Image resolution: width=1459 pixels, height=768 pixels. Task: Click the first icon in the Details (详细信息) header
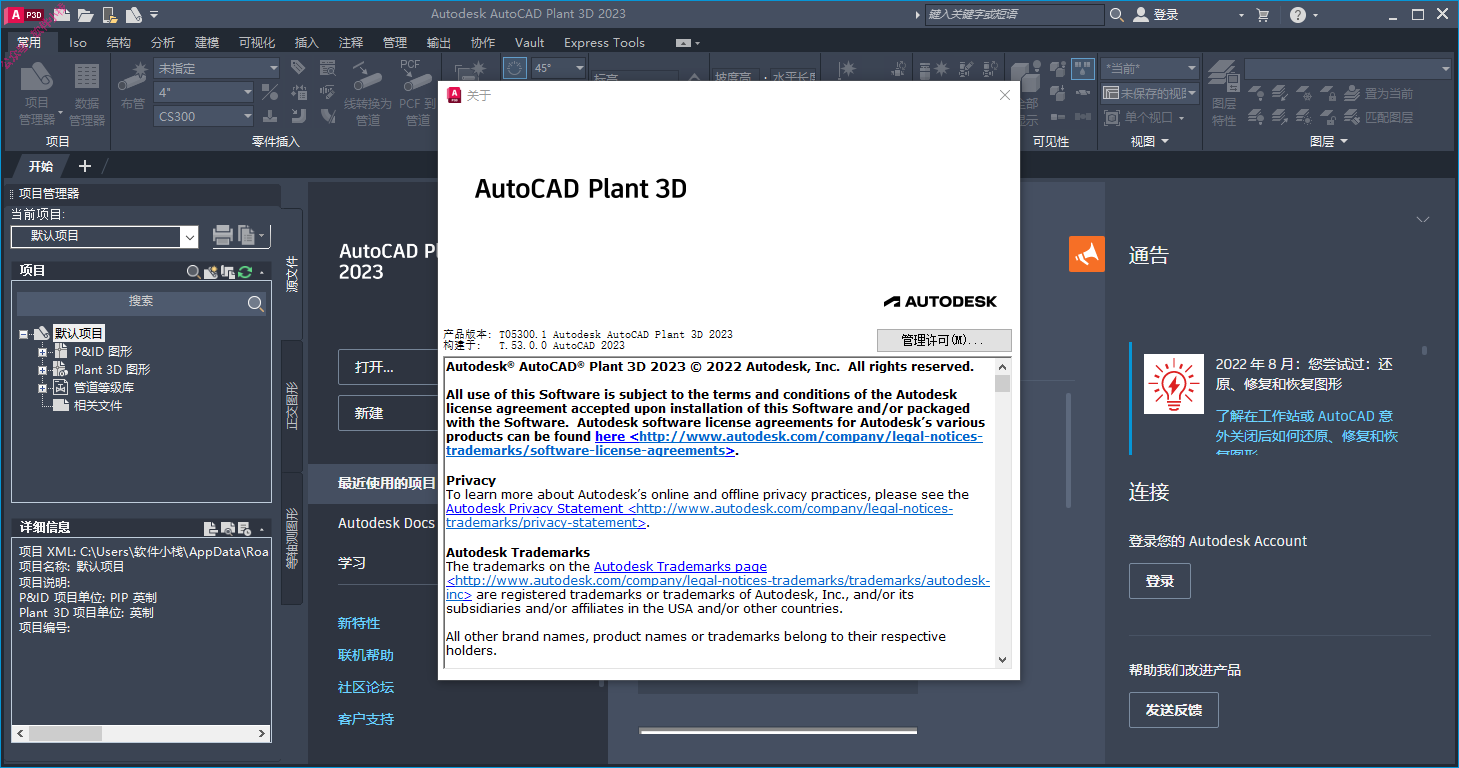pos(210,528)
